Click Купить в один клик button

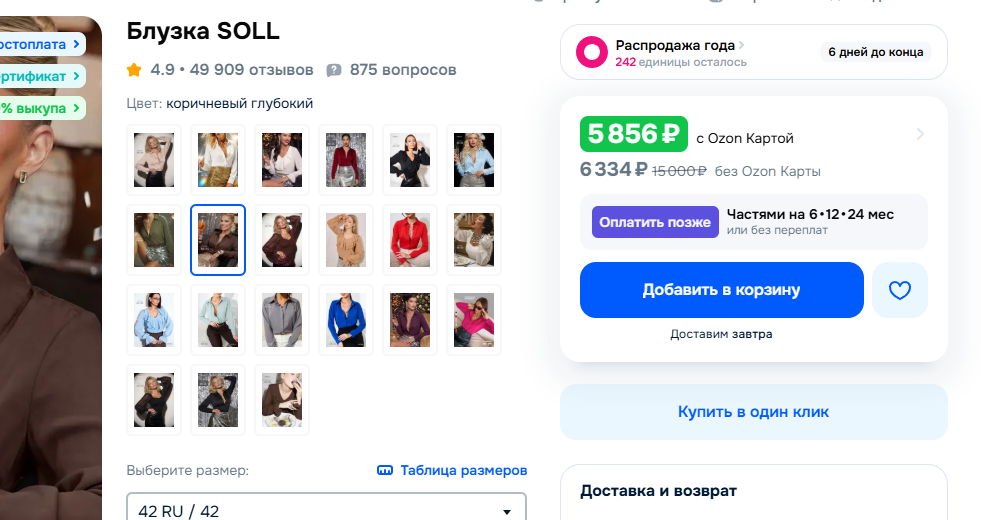(753, 412)
